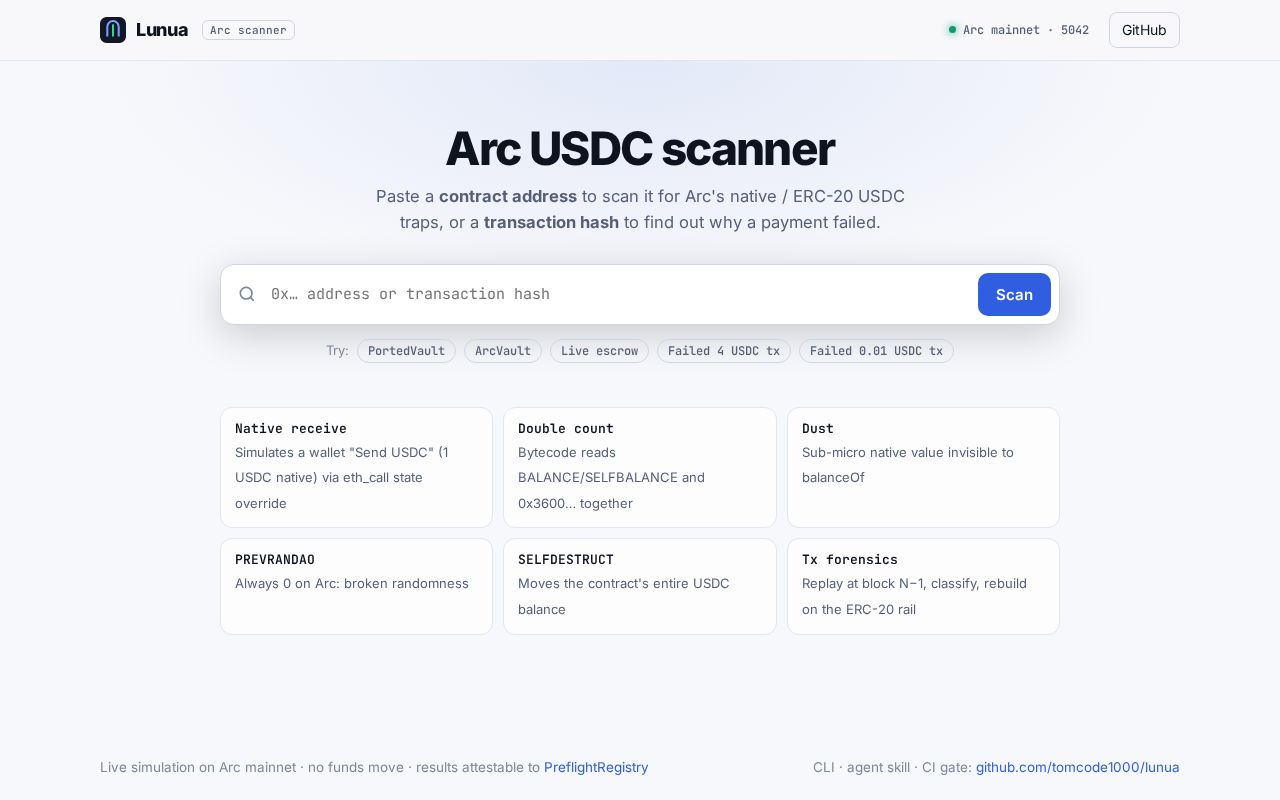This screenshot has height=800, width=1280.
Task: Select the Native receive card
Action: click(x=356, y=467)
